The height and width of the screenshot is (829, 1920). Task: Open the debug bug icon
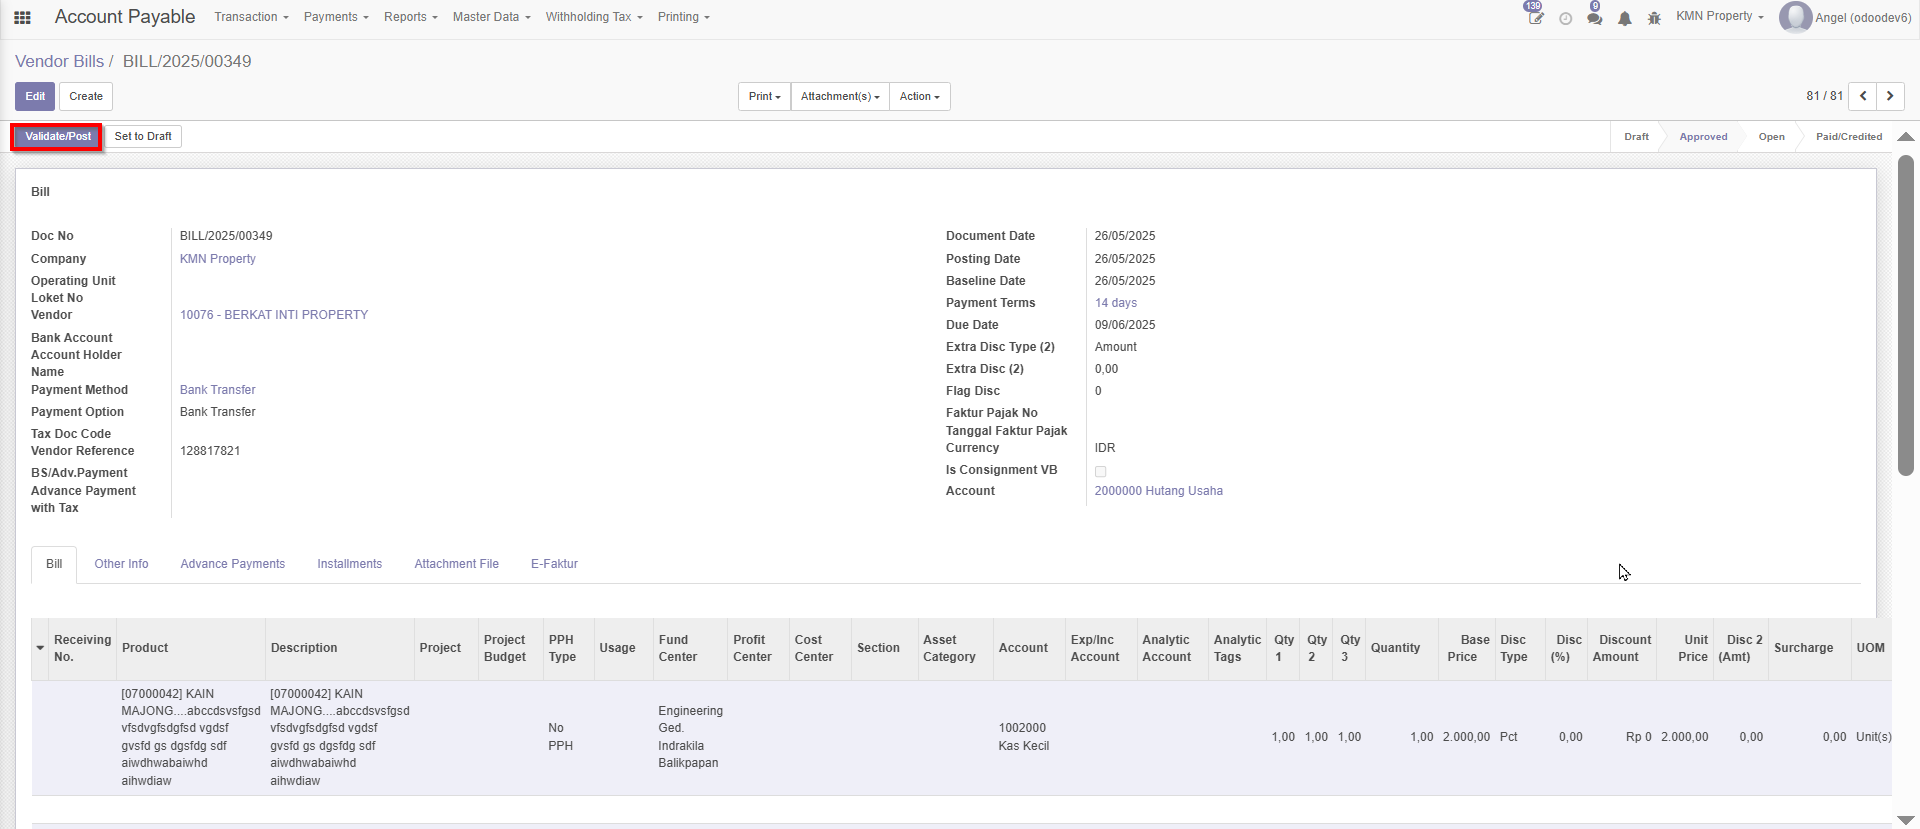[1654, 18]
